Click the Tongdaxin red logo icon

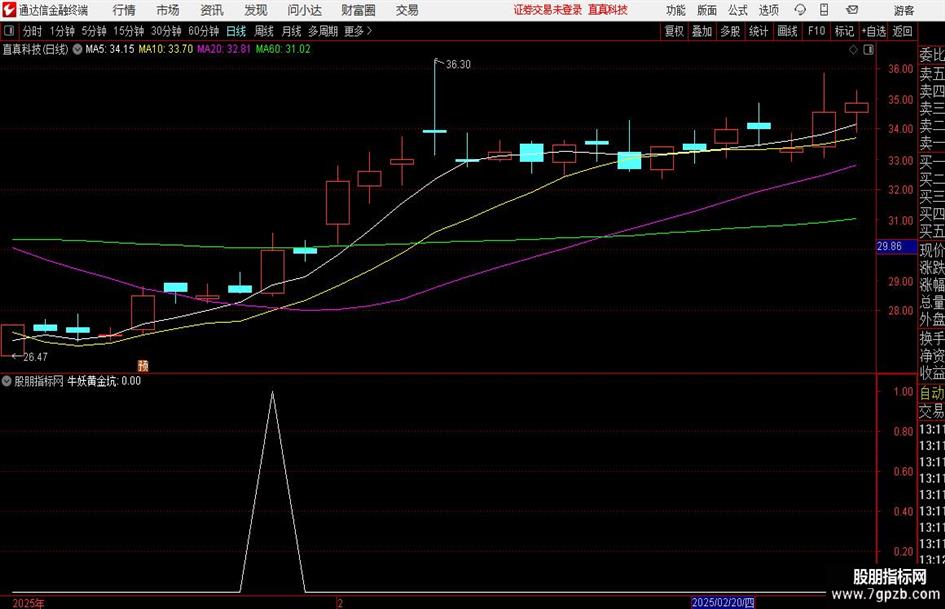(x=9, y=10)
